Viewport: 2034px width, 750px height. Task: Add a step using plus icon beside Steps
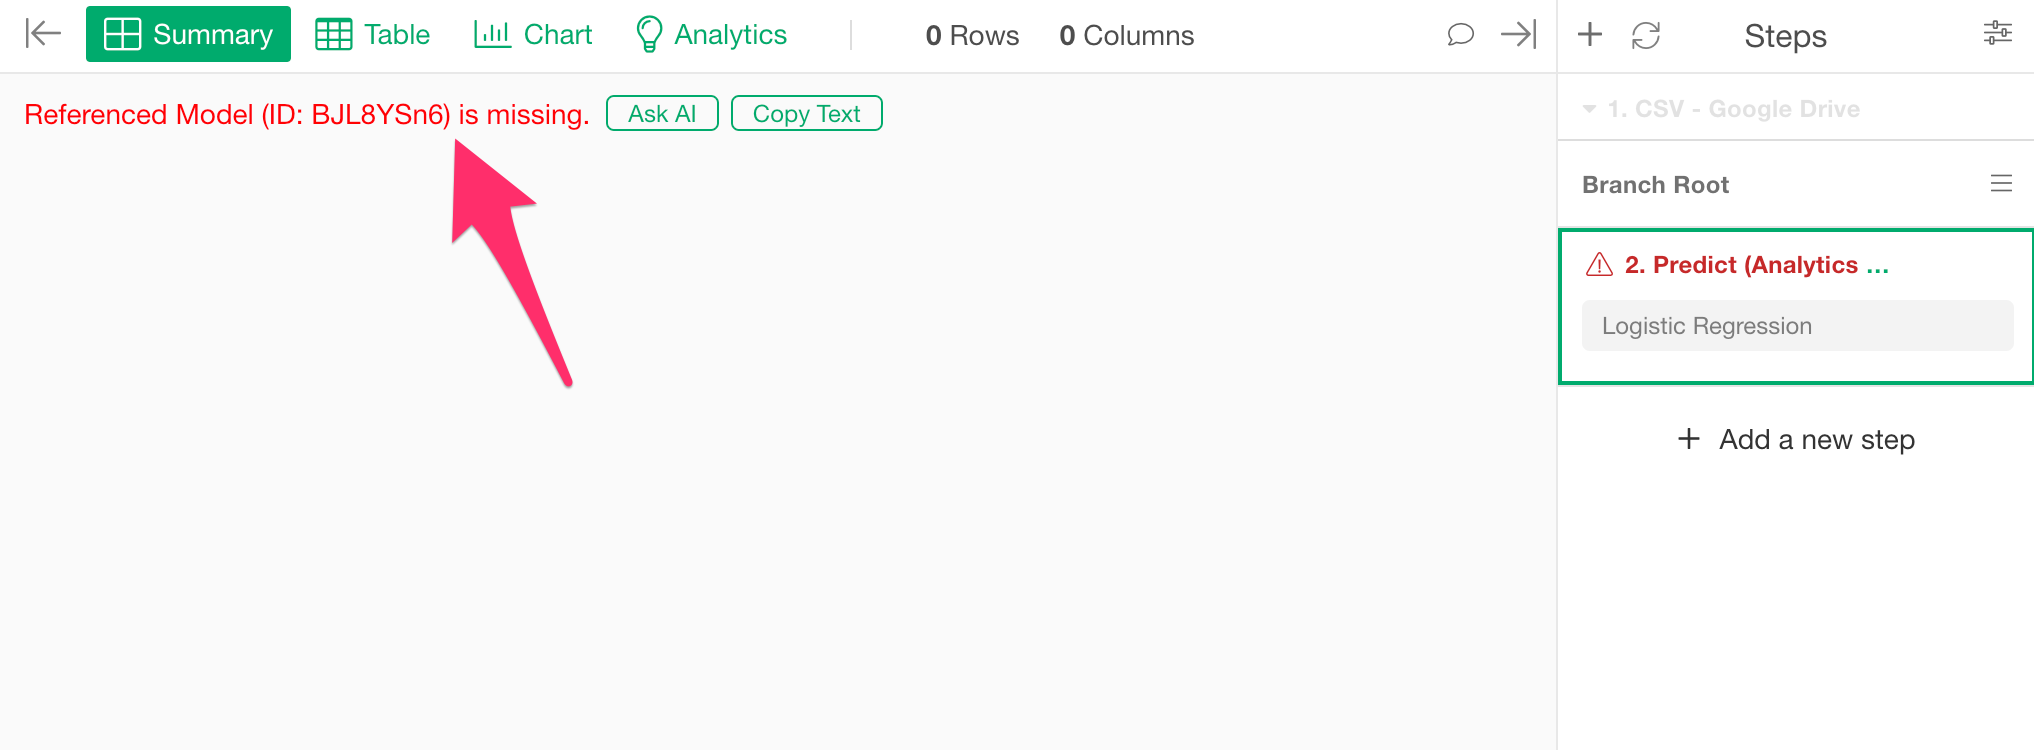(x=1590, y=35)
